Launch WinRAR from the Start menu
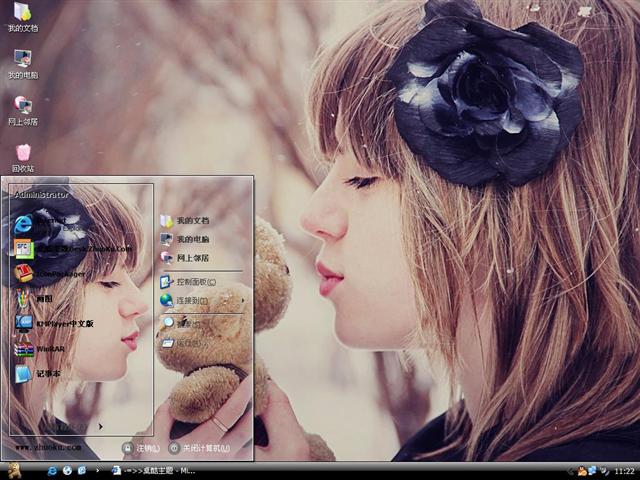 (x=40, y=349)
